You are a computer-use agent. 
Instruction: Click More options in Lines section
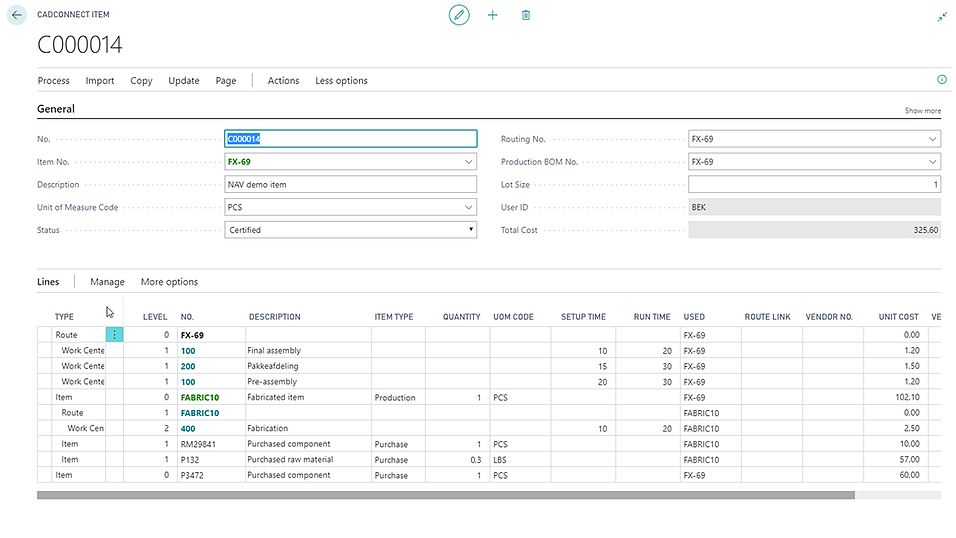click(169, 282)
